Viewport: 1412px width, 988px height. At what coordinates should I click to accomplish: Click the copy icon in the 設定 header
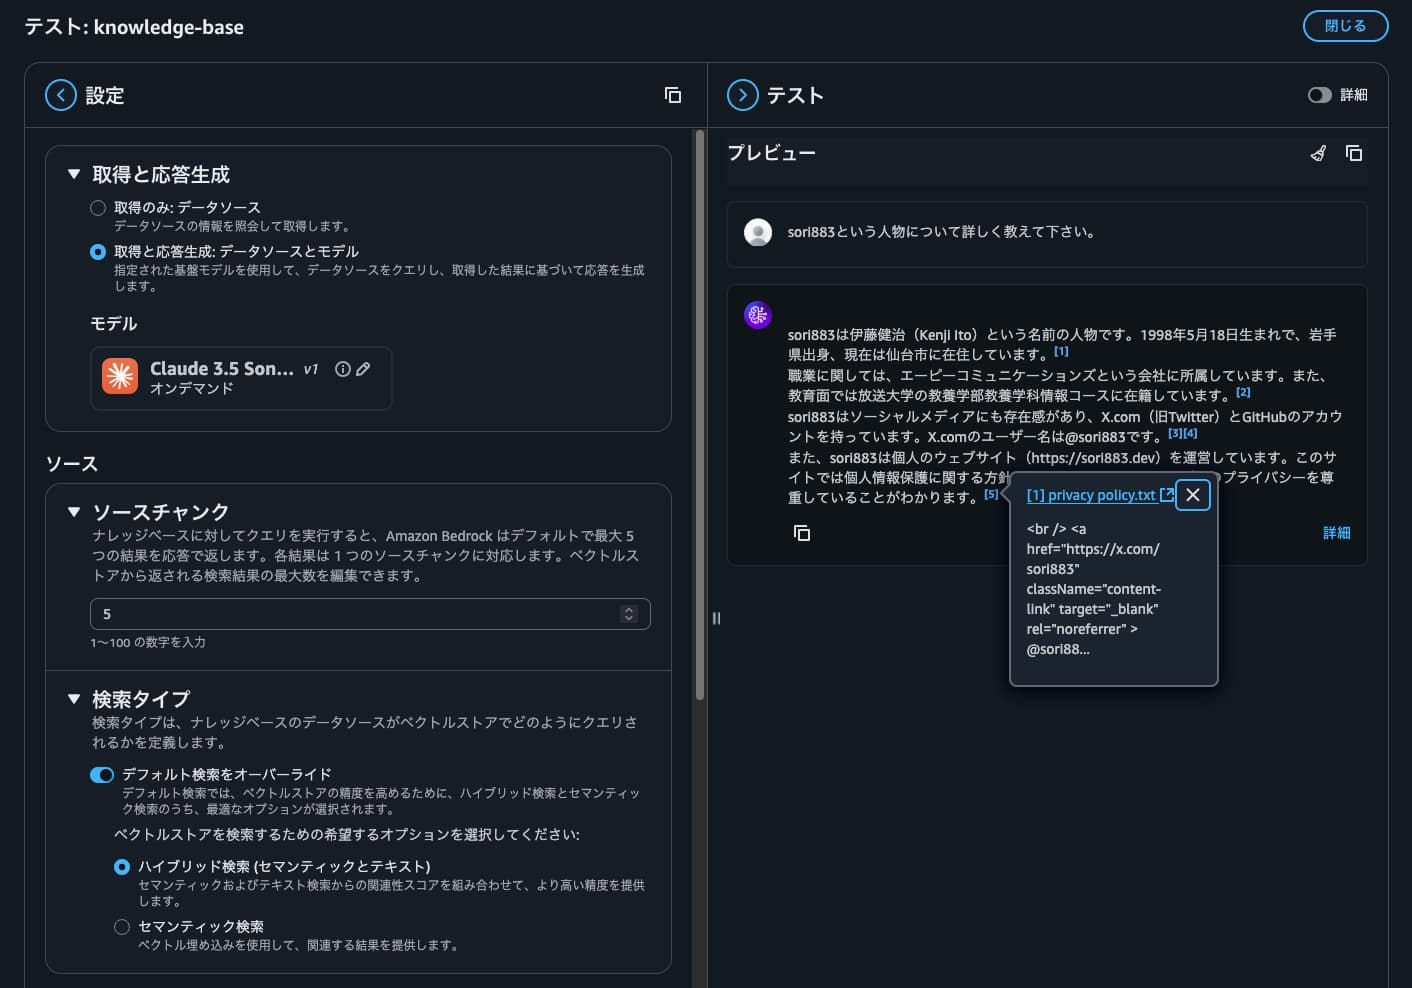click(x=673, y=95)
